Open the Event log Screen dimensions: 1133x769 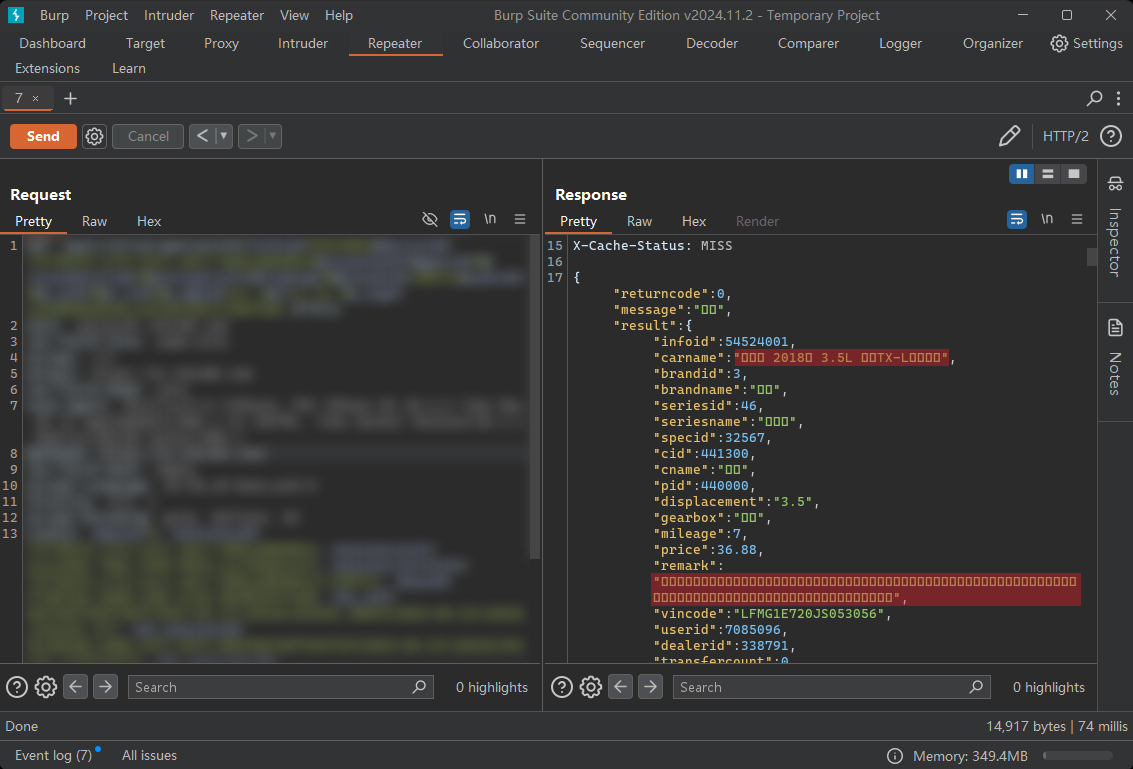point(53,755)
